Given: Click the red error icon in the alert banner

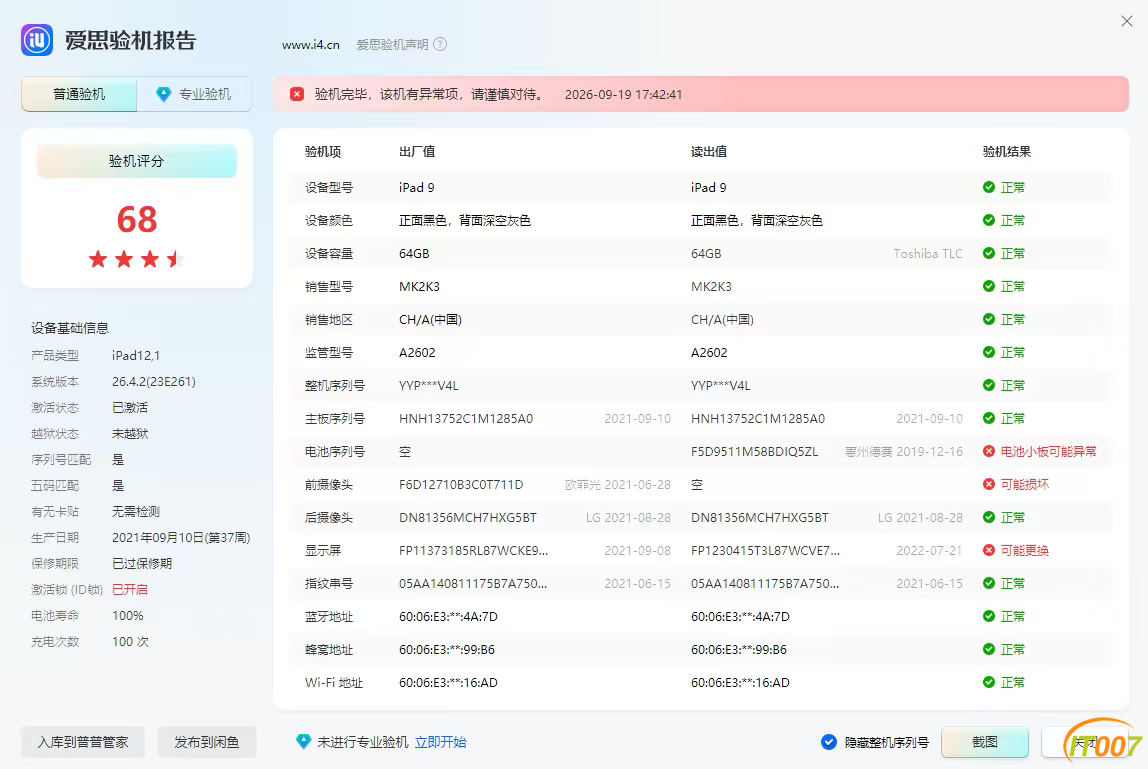Looking at the screenshot, I should pos(297,94).
